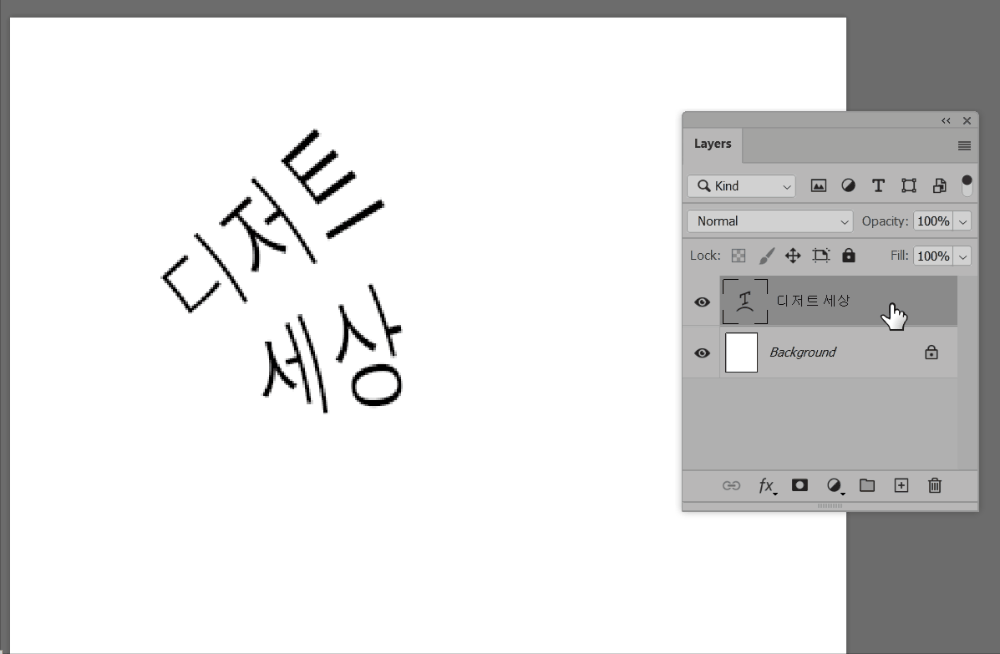Open the Kind filter type dropdown
The image size is (1000, 654).
741,186
